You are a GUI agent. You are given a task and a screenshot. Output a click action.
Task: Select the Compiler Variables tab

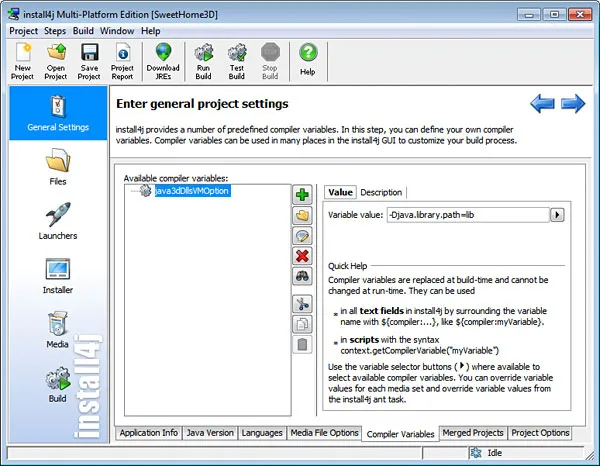point(400,434)
